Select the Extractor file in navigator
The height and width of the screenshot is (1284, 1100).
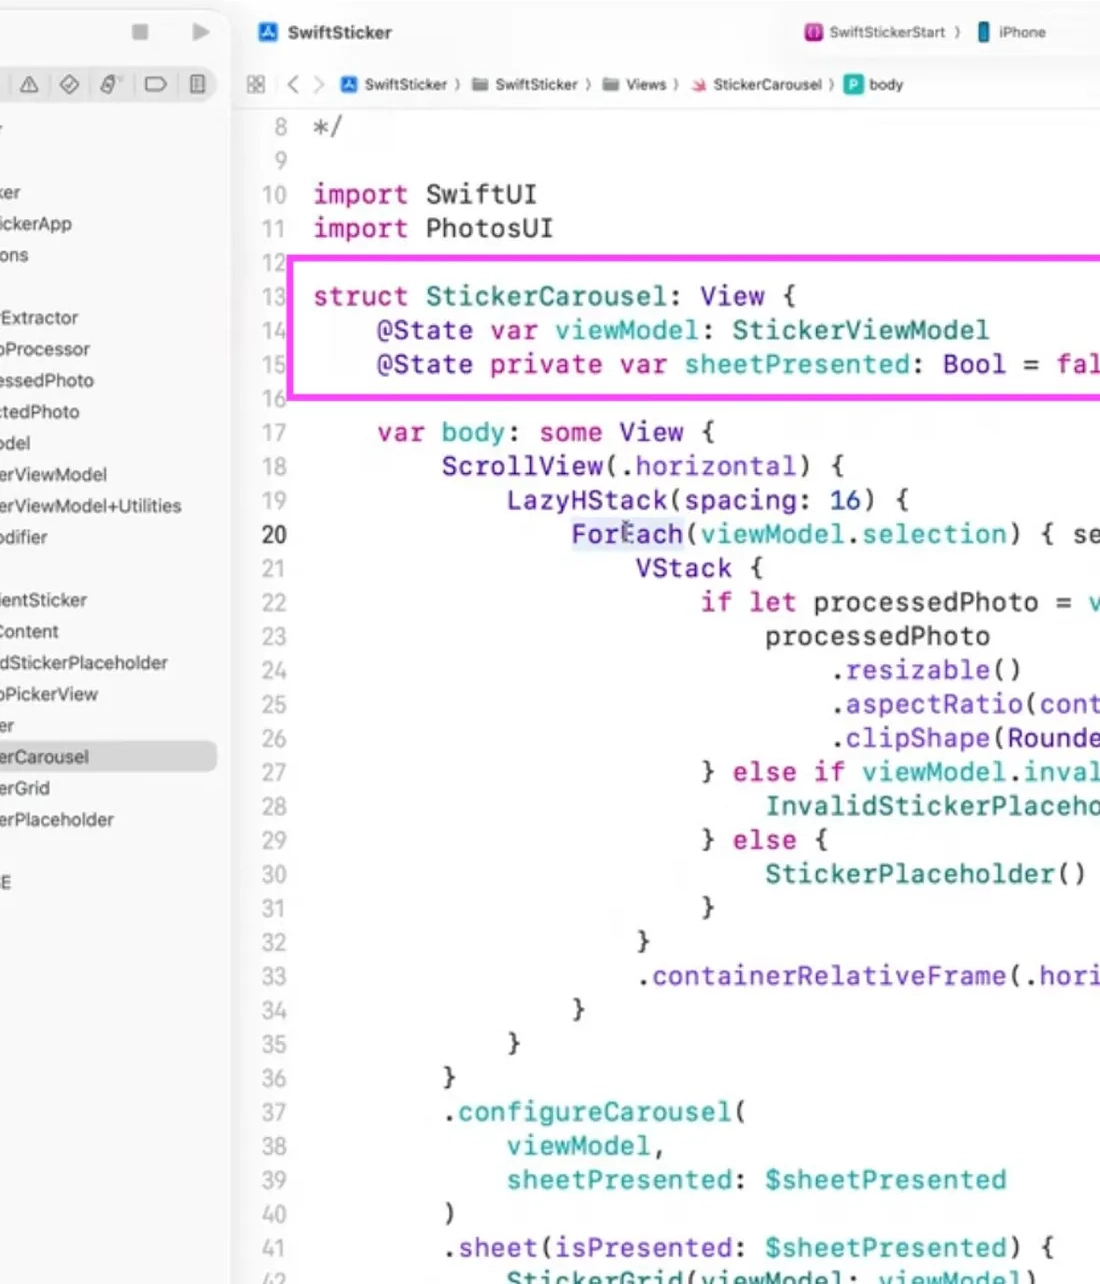(x=39, y=317)
